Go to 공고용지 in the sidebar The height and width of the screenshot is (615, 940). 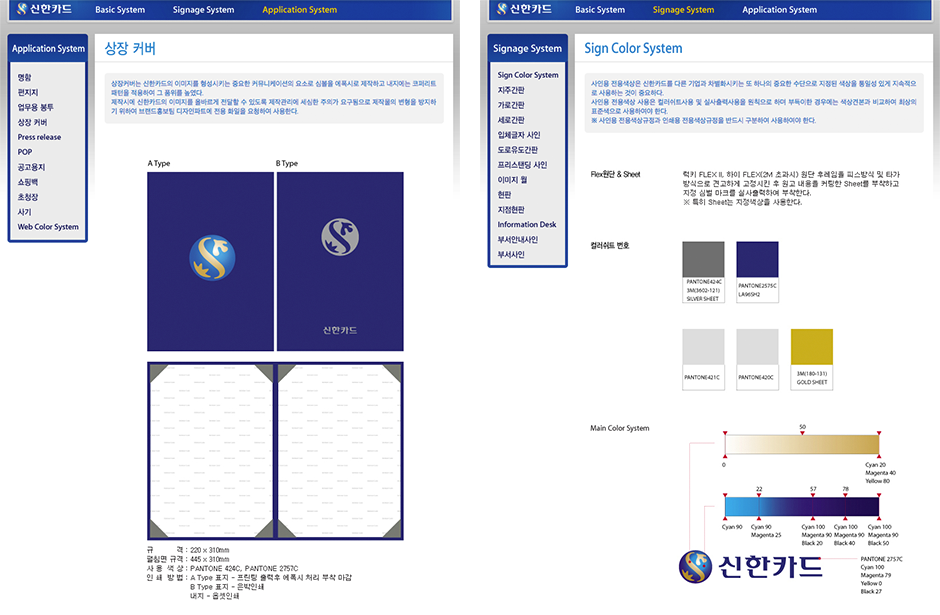tap(31, 167)
